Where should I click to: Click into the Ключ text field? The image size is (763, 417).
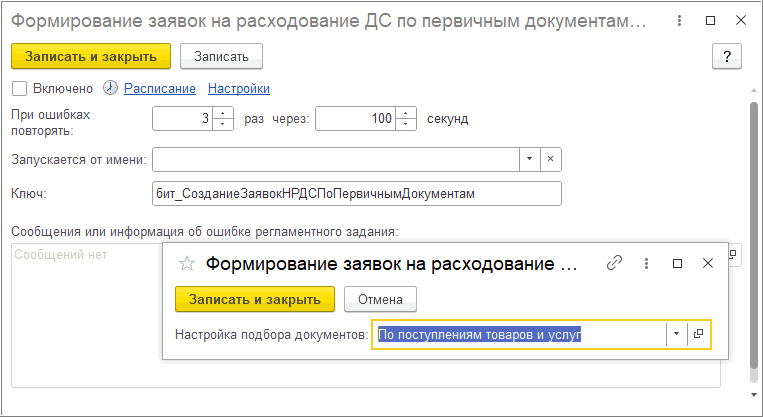(x=357, y=193)
